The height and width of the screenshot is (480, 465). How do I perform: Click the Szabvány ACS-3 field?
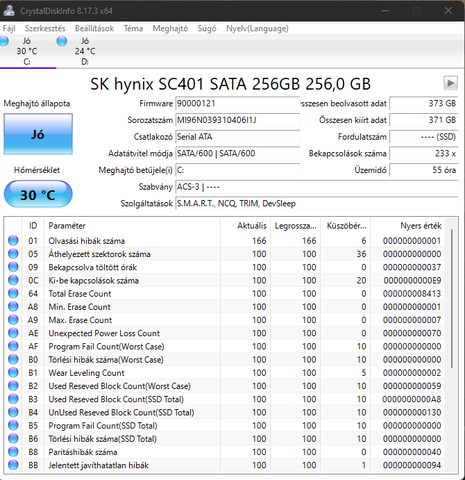(x=317, y=187)
